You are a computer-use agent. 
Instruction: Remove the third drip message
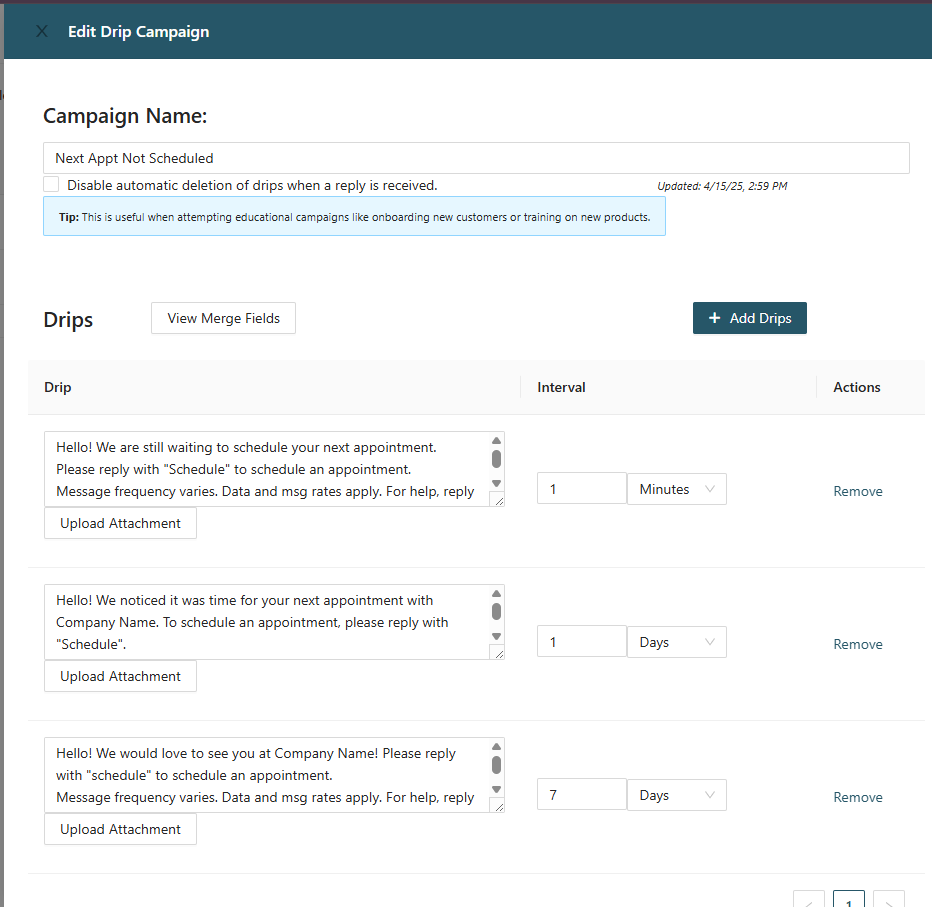tap(857, 797)
